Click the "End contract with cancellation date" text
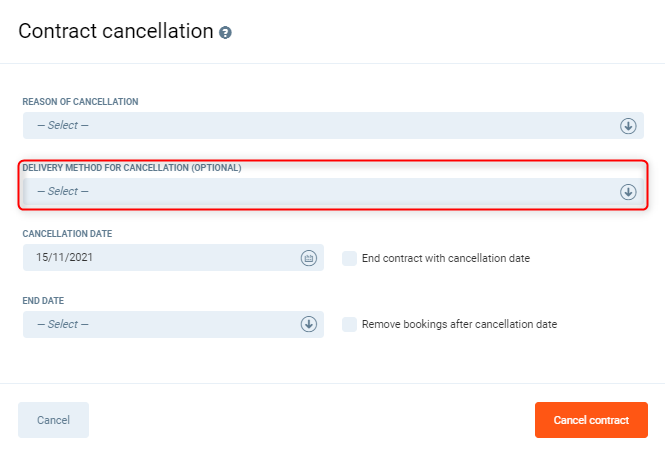 (x=445, y=258)
